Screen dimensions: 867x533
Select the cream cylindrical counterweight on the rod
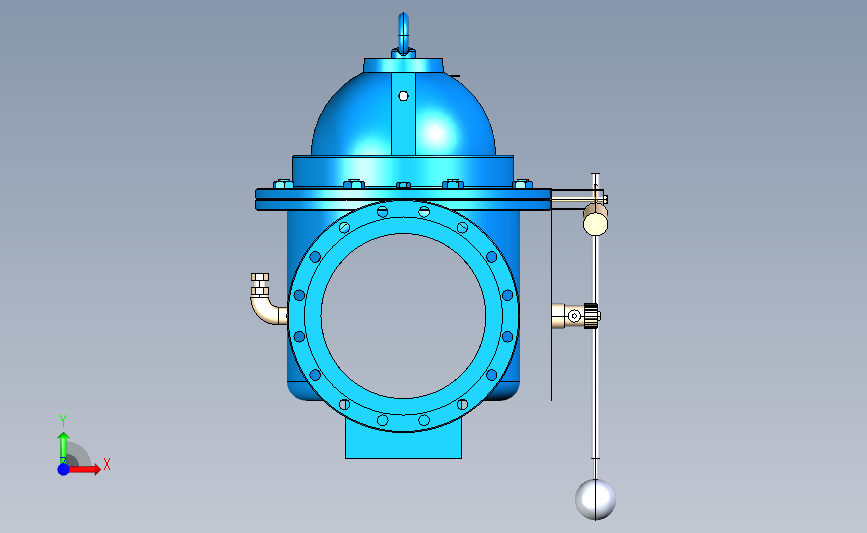point(596,219)
